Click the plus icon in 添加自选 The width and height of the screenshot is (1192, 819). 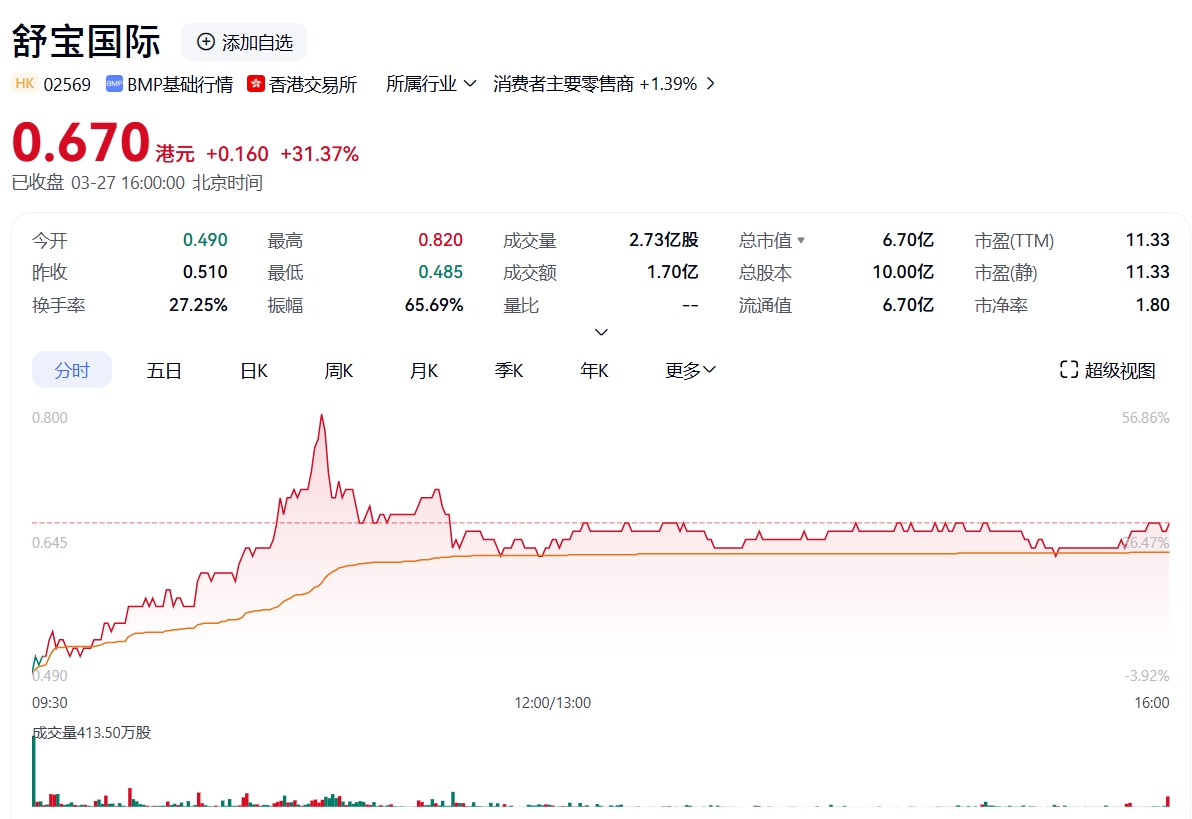[206, 42]
